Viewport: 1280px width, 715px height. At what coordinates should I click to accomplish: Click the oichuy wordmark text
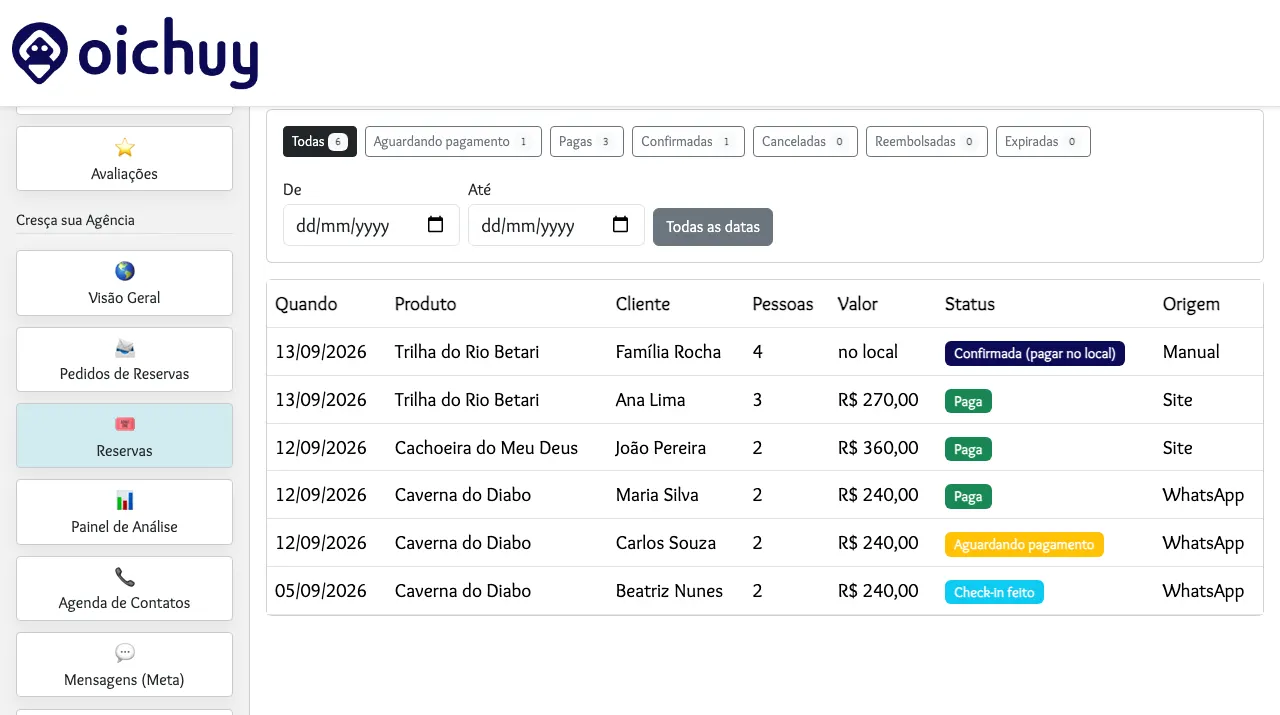pos(168,53)
